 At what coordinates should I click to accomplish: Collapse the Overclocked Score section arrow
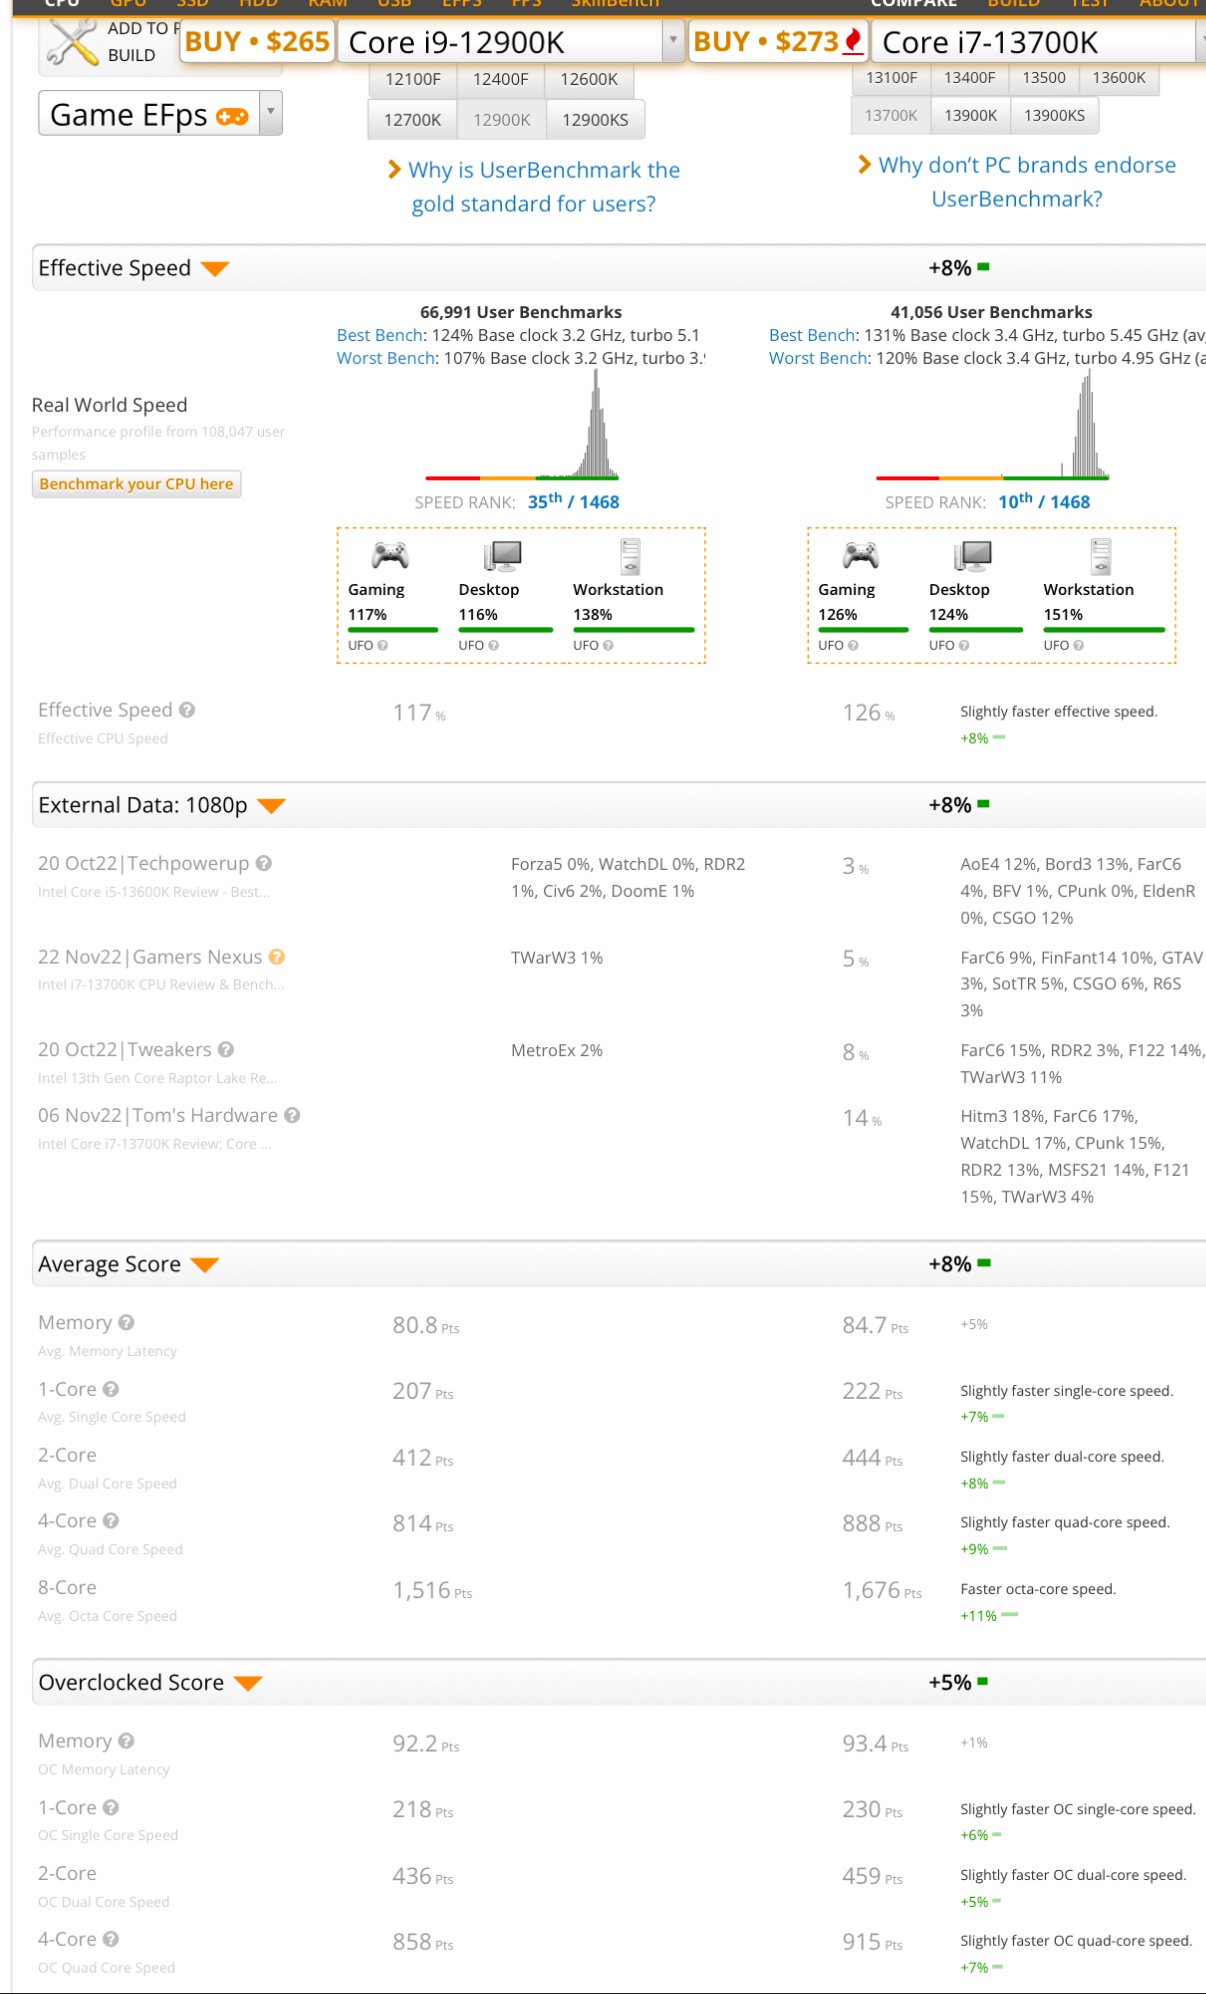click(248, 1684)
